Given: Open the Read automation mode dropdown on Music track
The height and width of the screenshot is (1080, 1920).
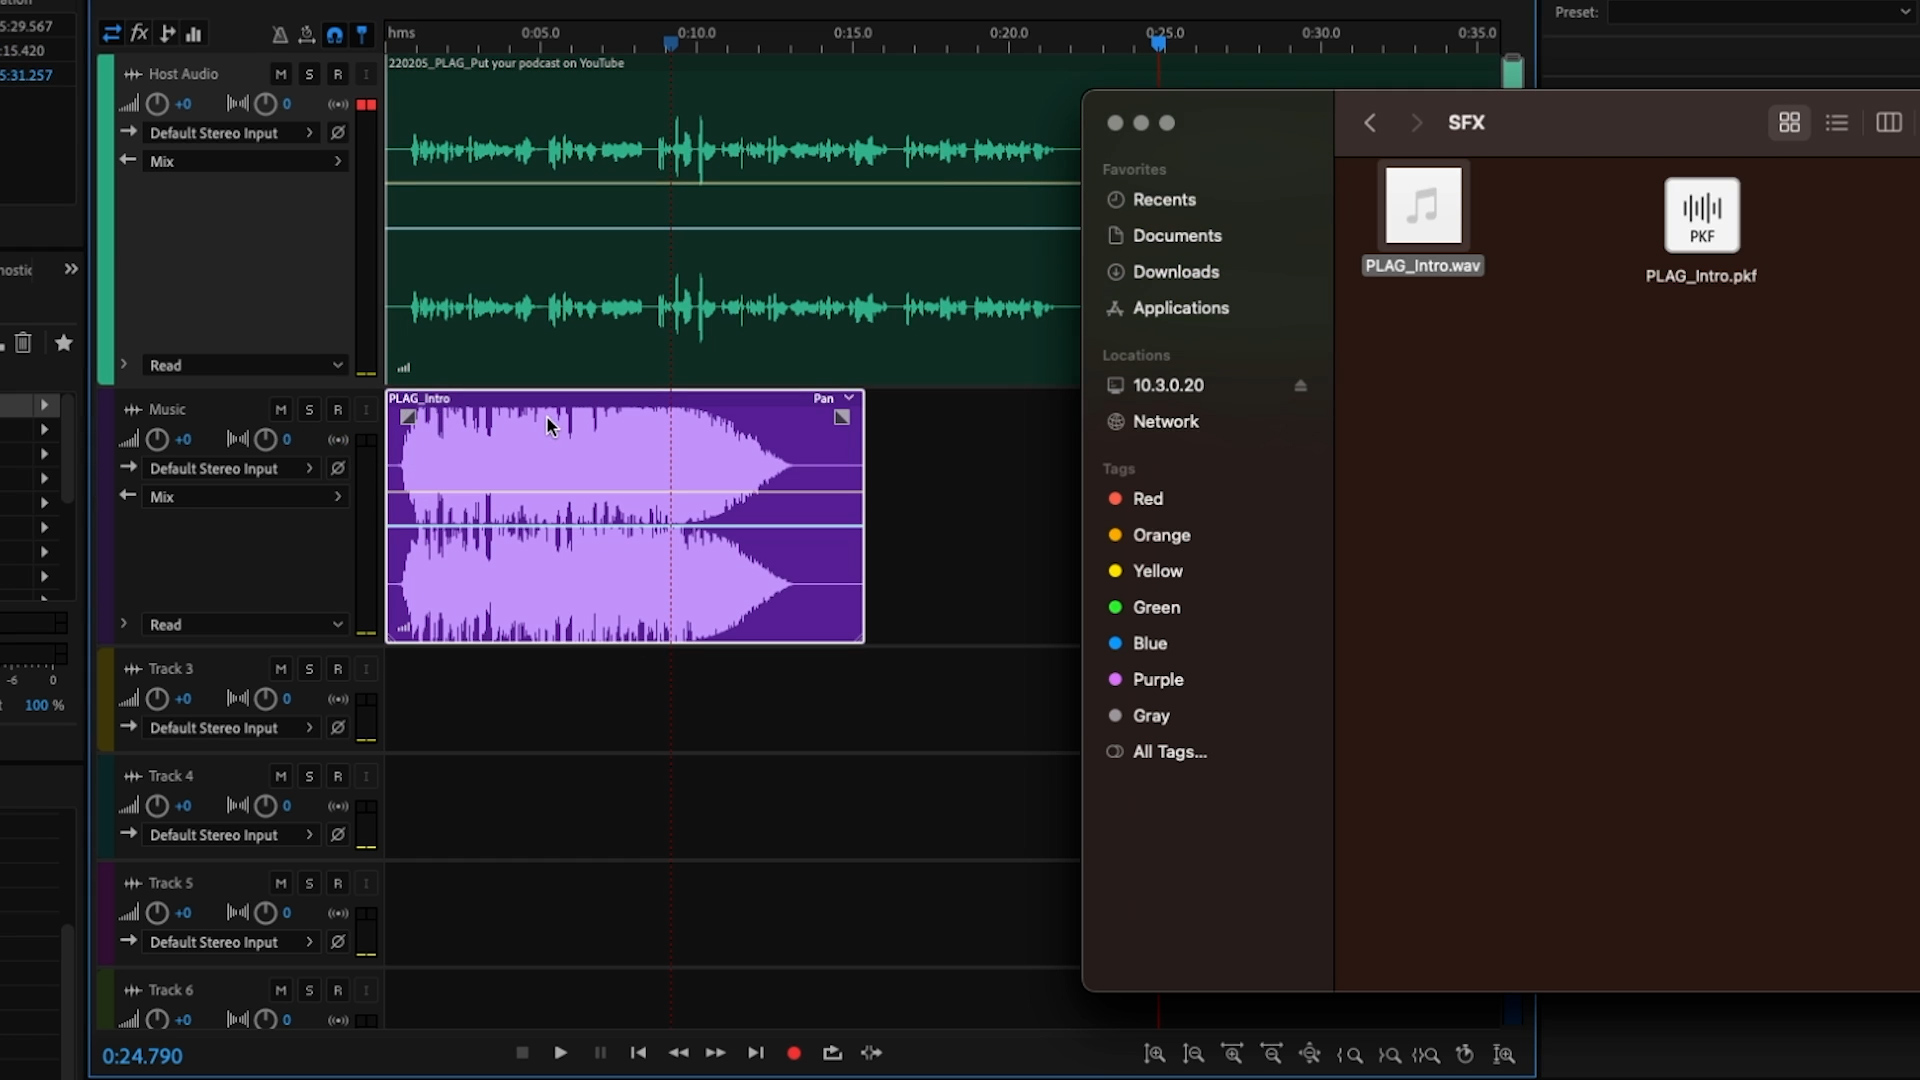Looking at the screenshot, I should pos(244,624).
